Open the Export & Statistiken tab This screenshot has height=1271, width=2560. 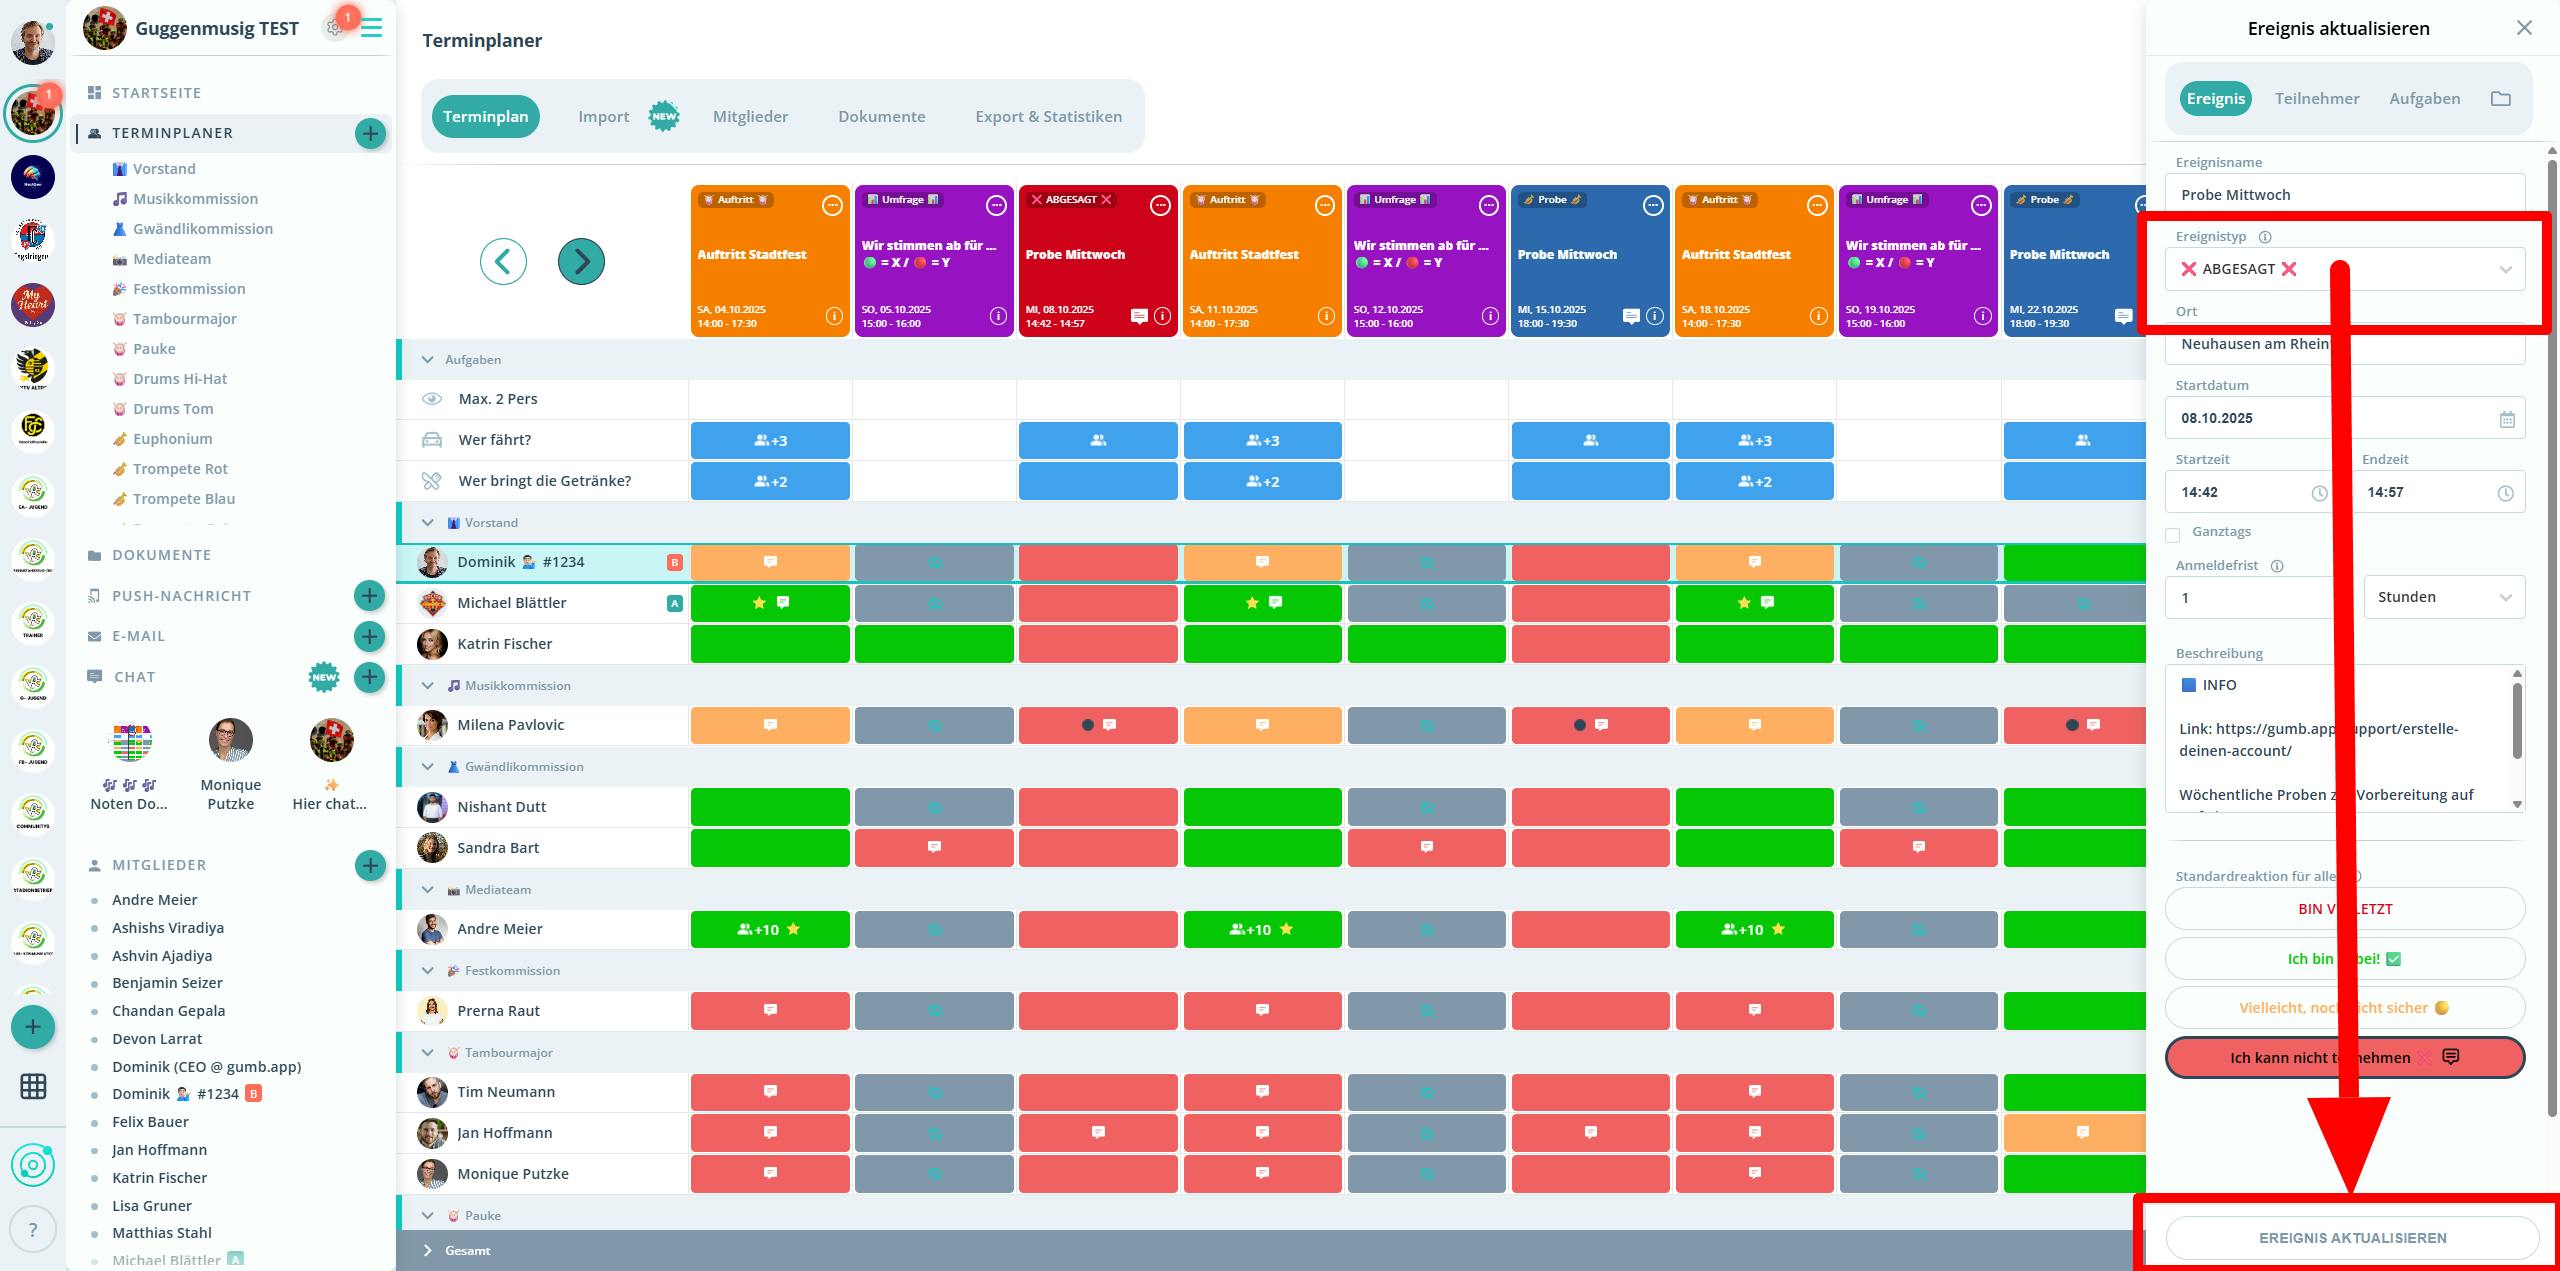coord(1048,117)
